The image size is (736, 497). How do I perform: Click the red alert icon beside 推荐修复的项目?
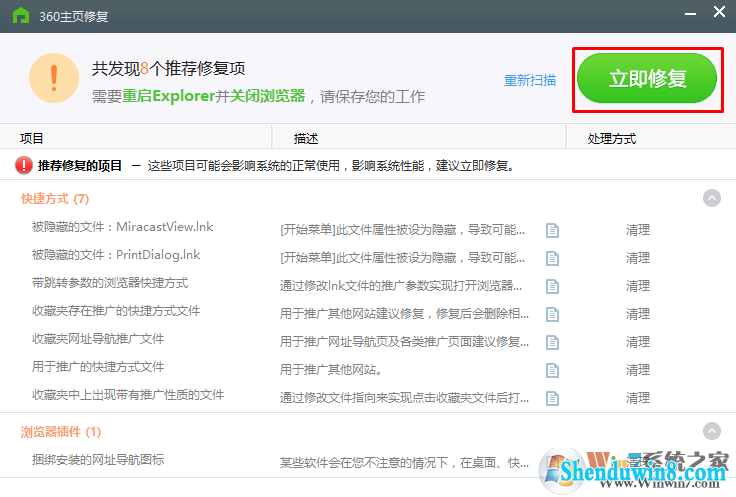23,165
